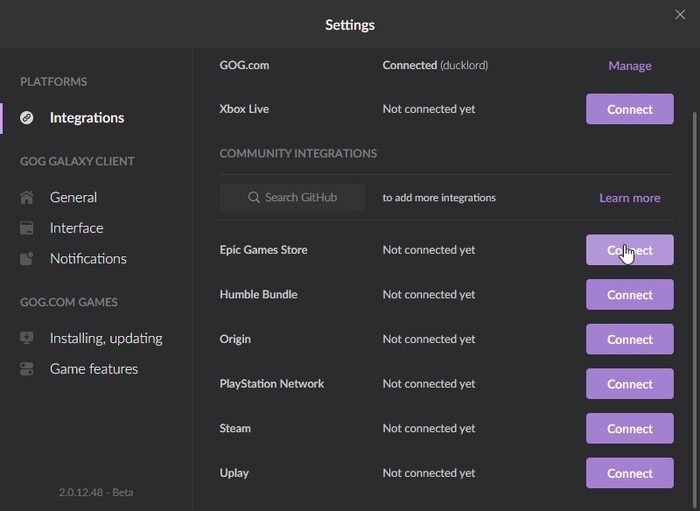Click Origin's Not connected yet status

(429, 339)
